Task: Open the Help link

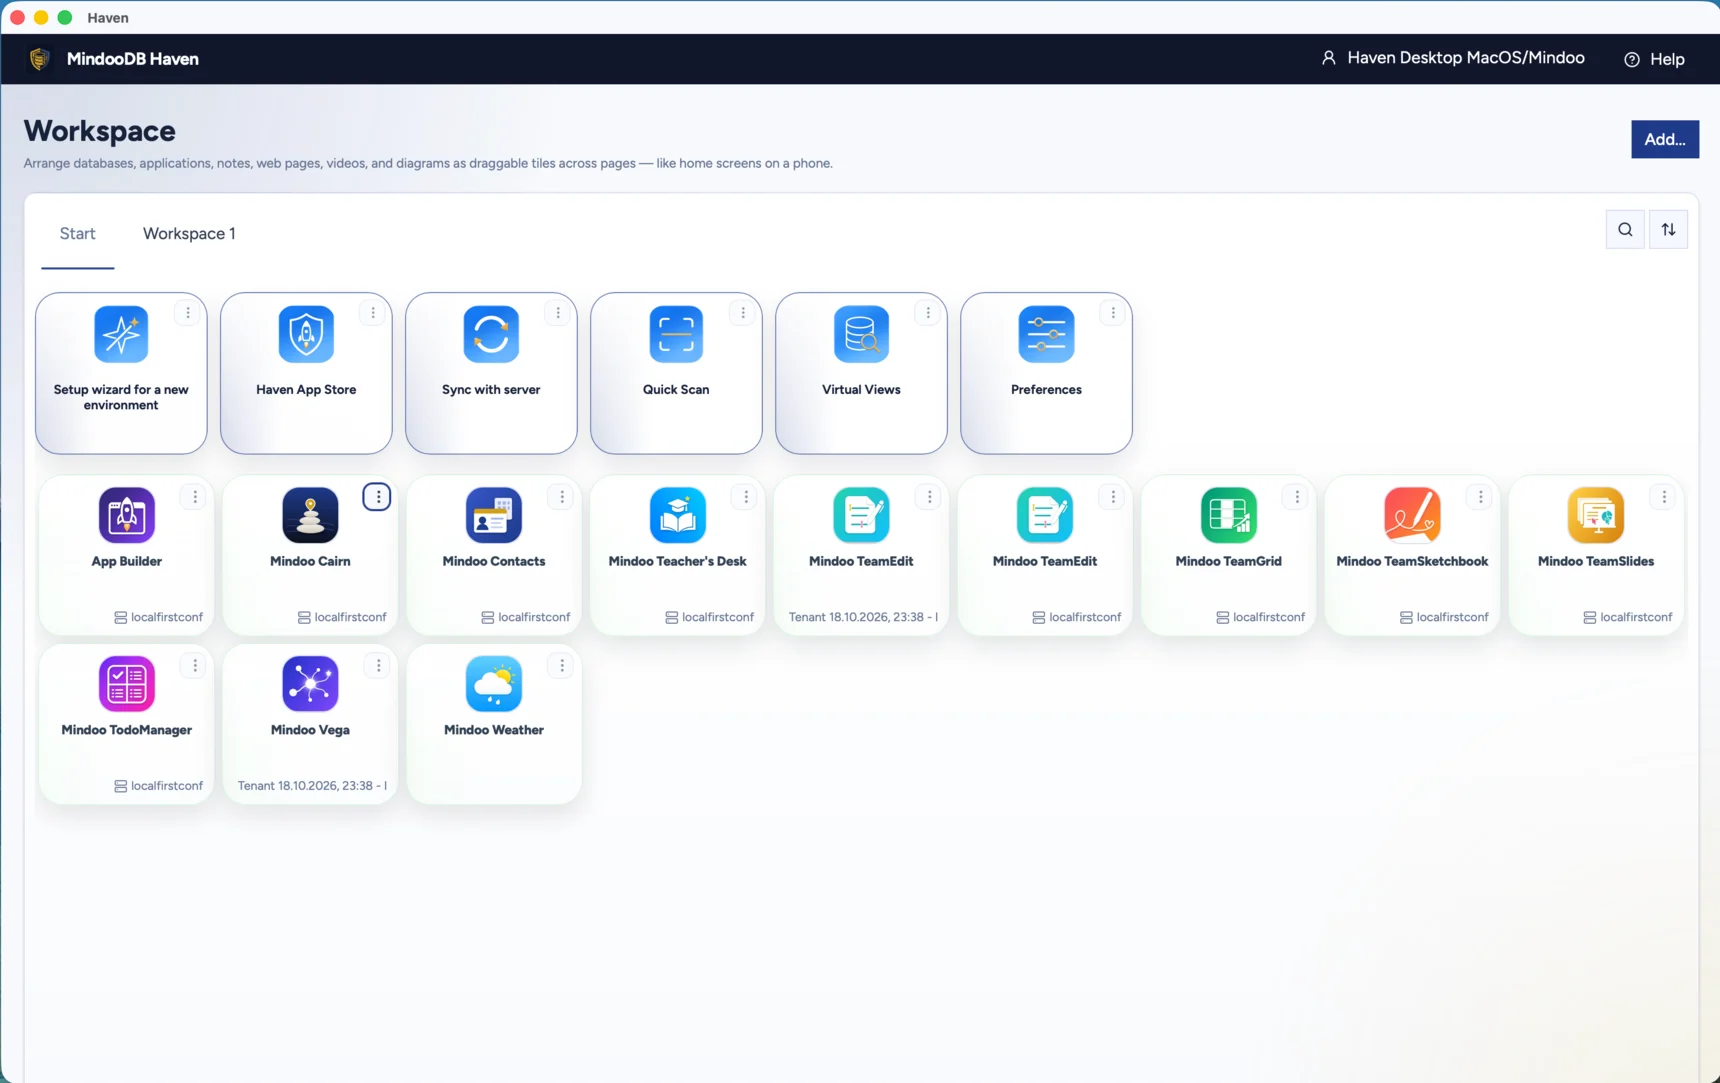Action: click(1655, 59)
